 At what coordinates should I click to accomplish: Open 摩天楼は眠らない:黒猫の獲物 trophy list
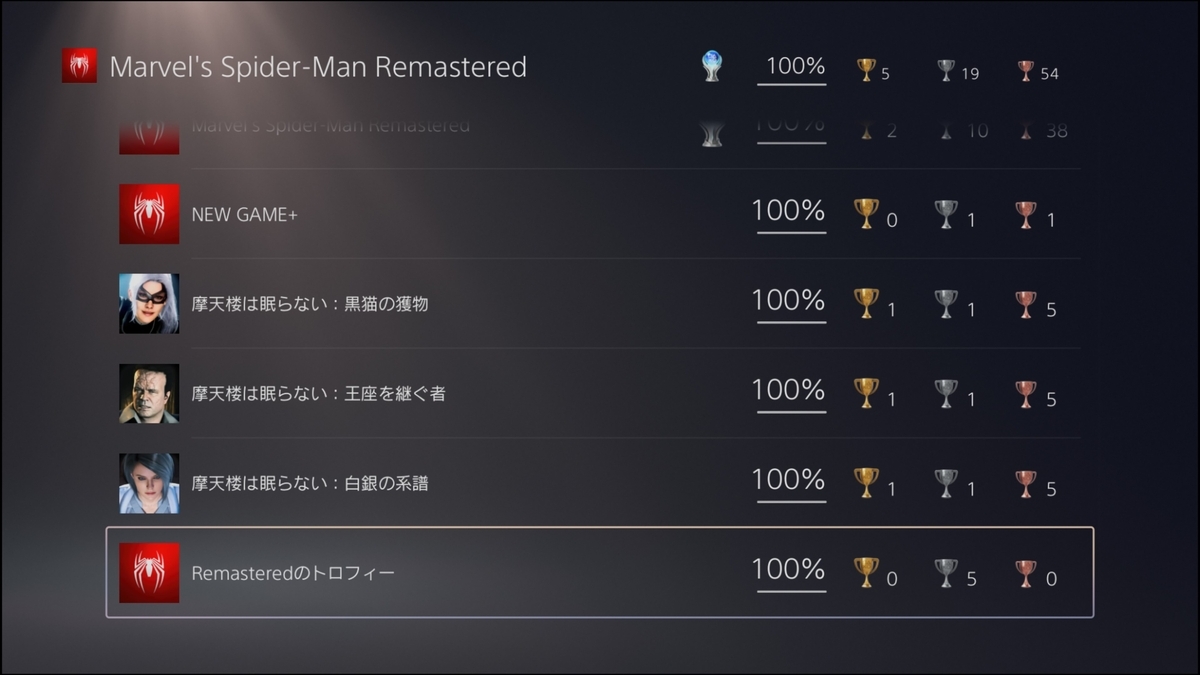coord(599,304)
